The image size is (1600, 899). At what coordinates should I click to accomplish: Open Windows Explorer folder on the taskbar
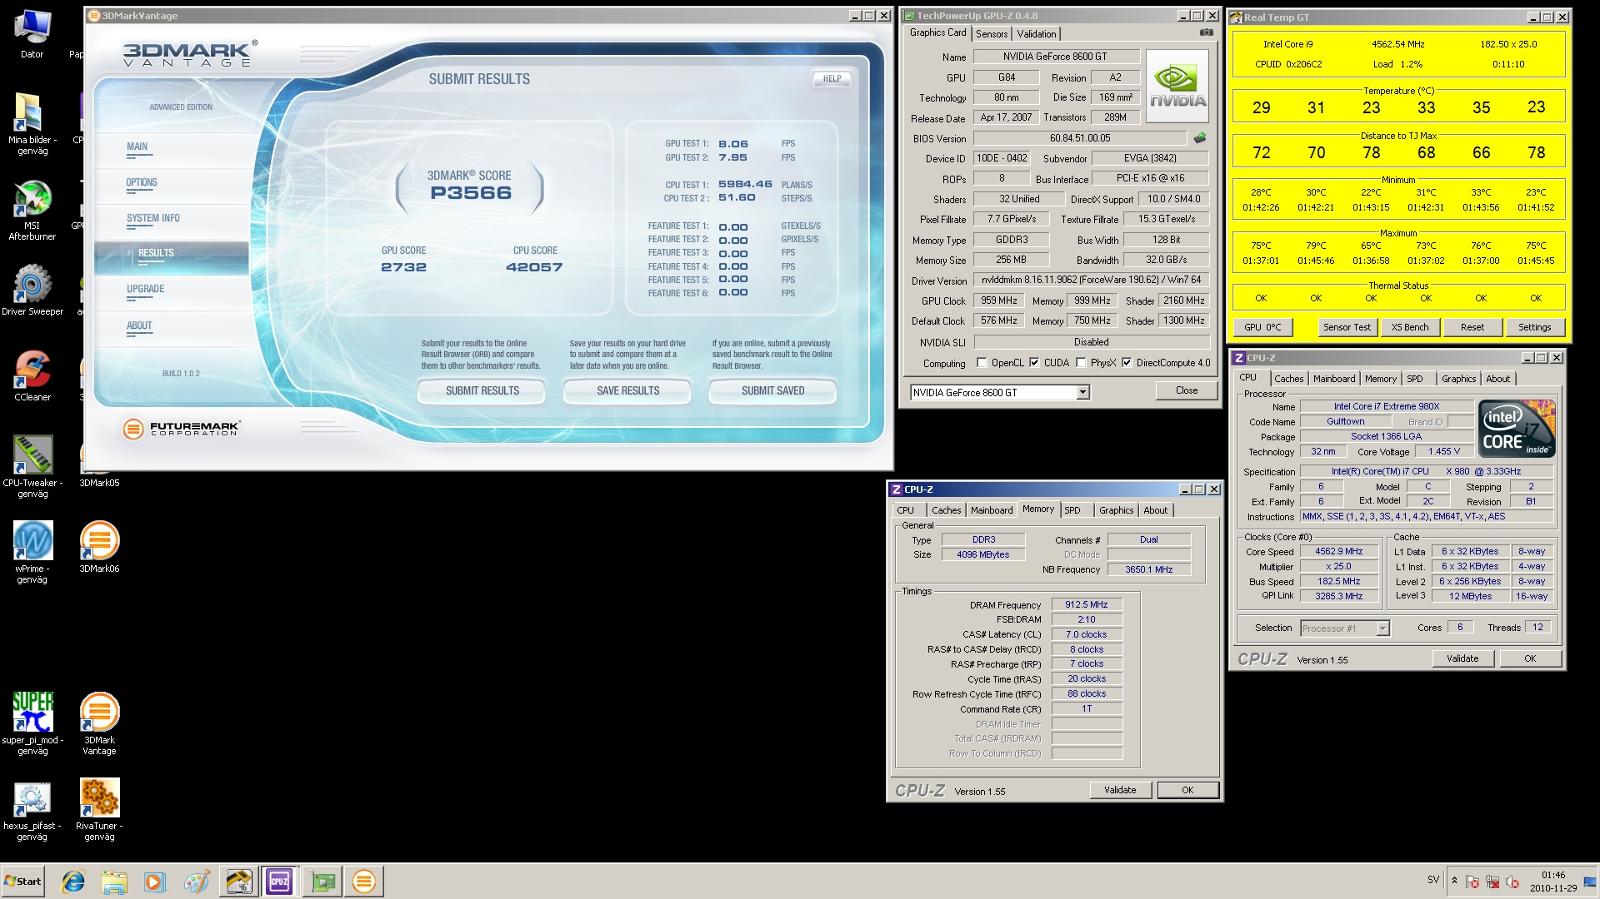click(114, 881)
